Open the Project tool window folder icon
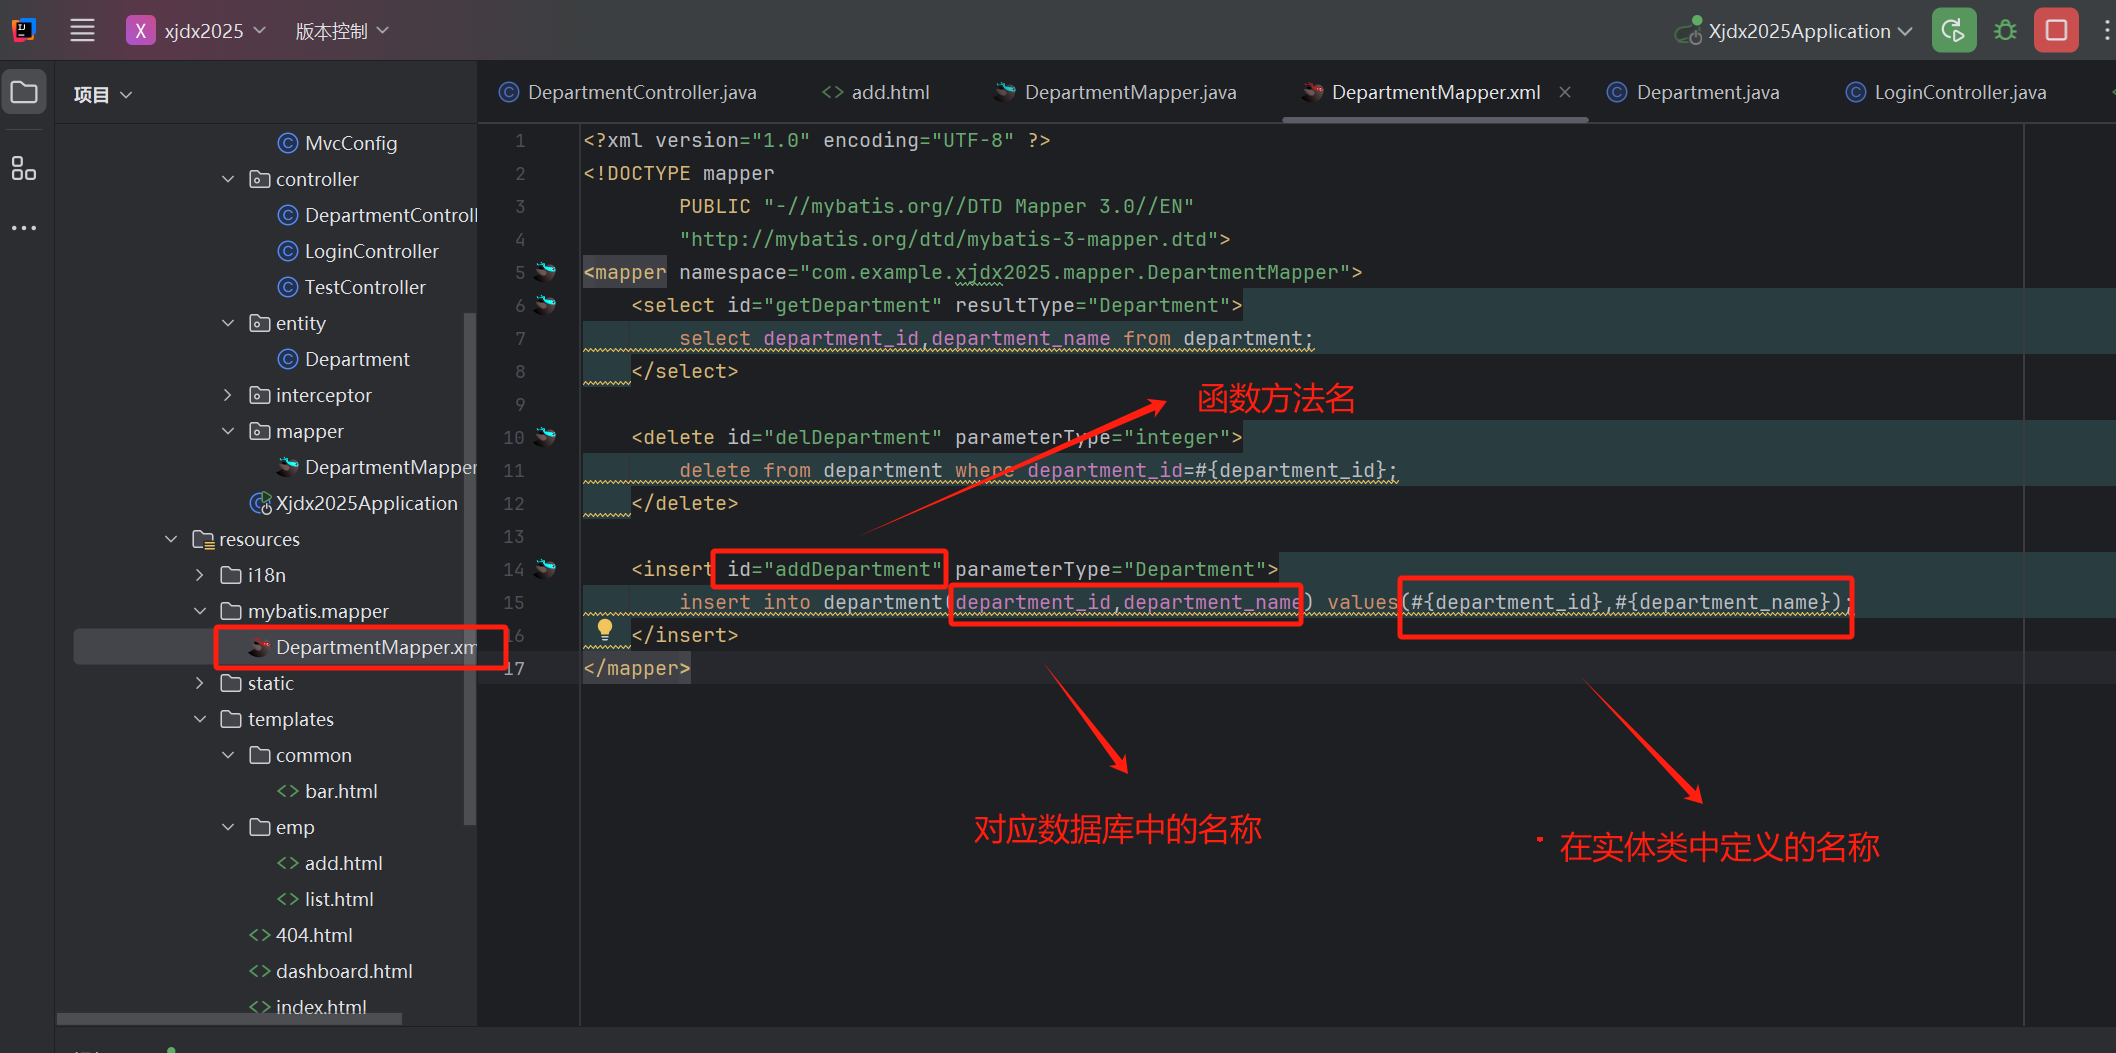 pos(24,93)
